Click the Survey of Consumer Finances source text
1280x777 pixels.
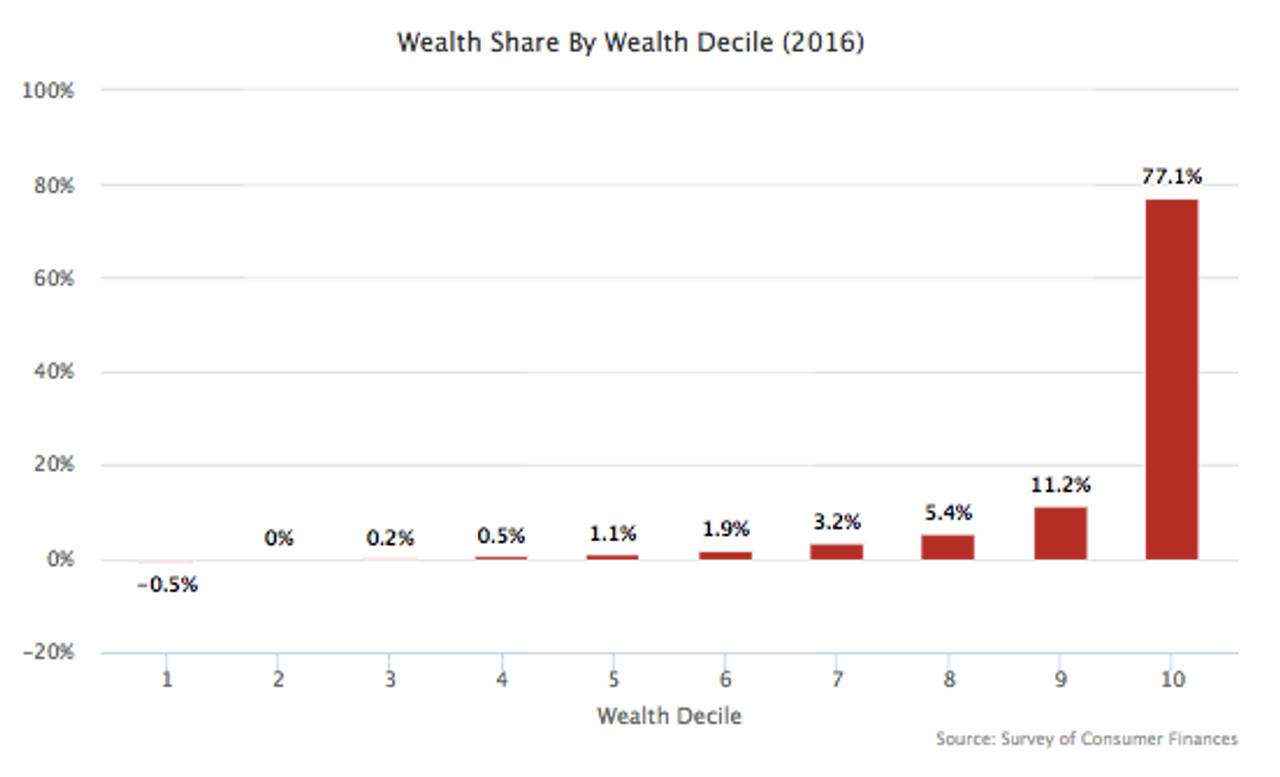click(x=1086, y=740)
